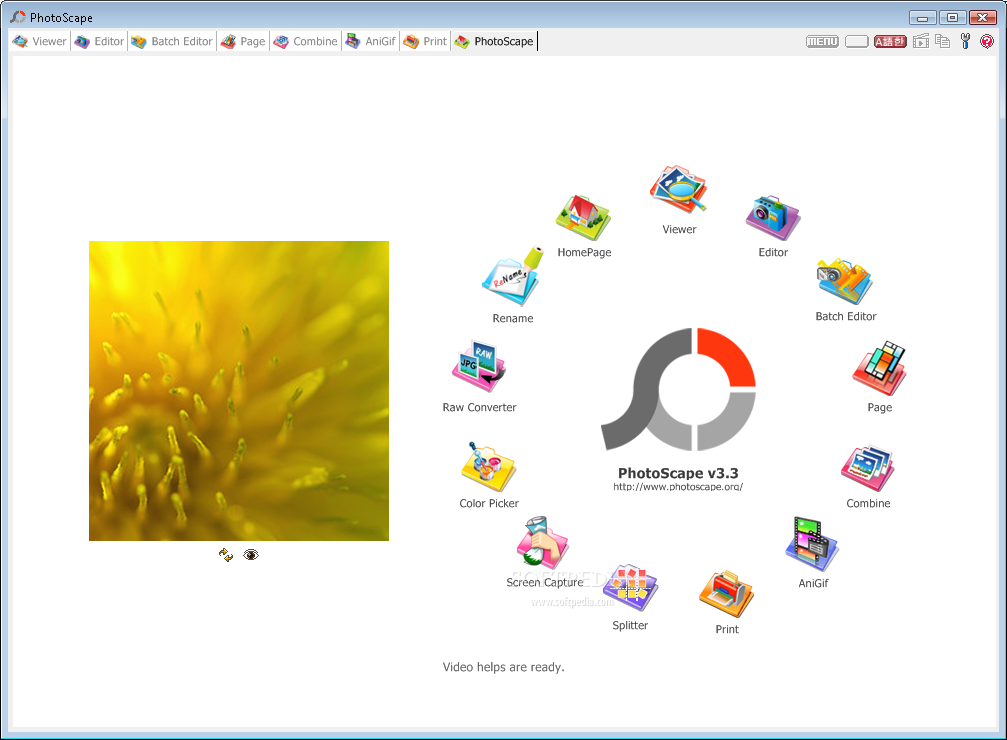Viewport: 1007px width, 740px height.
Task: Click the wrench settings icon
Action: coord(965,41)
